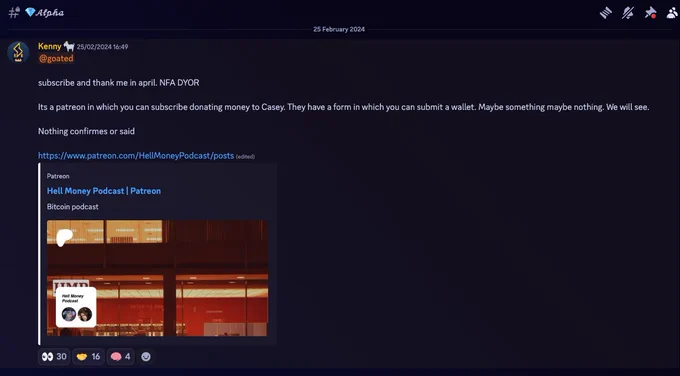This screenshot has height=376, width=680.
Task: Click the 'Nothing confirmes or said' line
Action: tap(86, 131)
